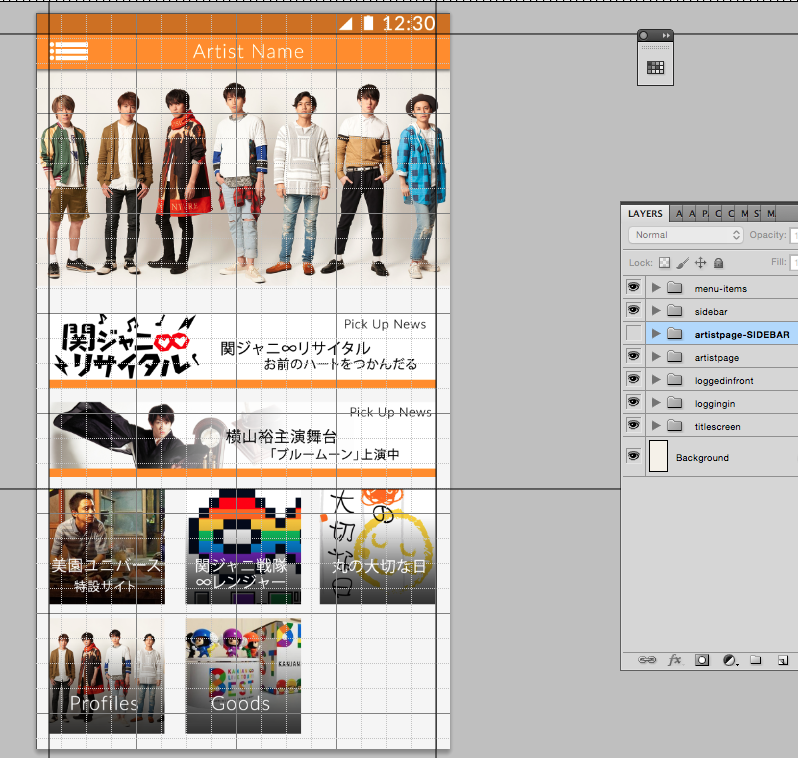Add a layer mask
798x758 pixels.
(702, 660)
